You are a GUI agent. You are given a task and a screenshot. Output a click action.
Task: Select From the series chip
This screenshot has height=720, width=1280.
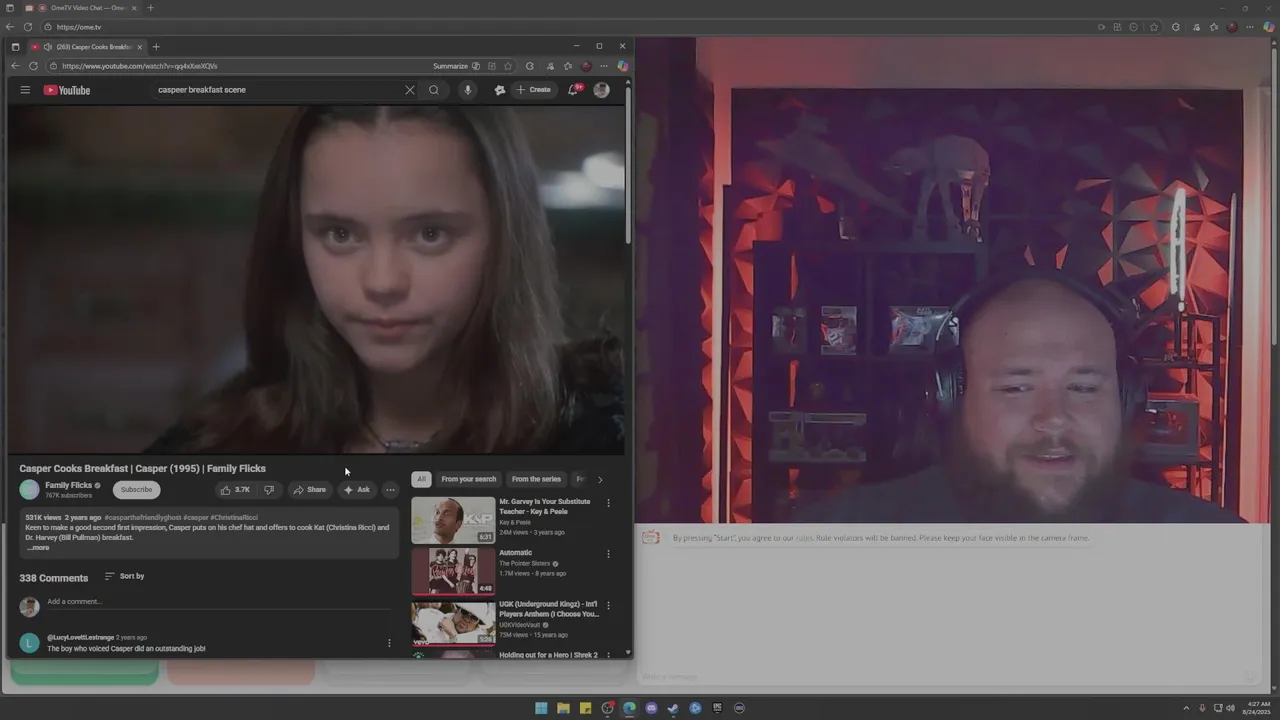[x=536, y=479]
